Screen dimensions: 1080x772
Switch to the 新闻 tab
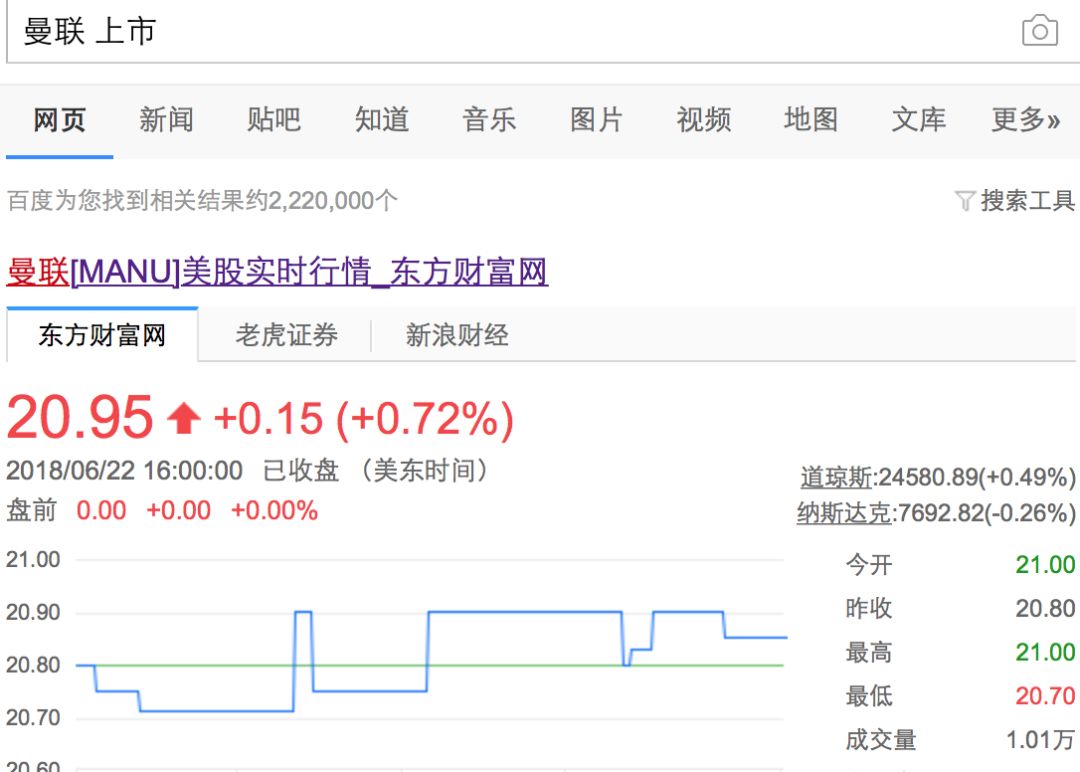(166, 120)
